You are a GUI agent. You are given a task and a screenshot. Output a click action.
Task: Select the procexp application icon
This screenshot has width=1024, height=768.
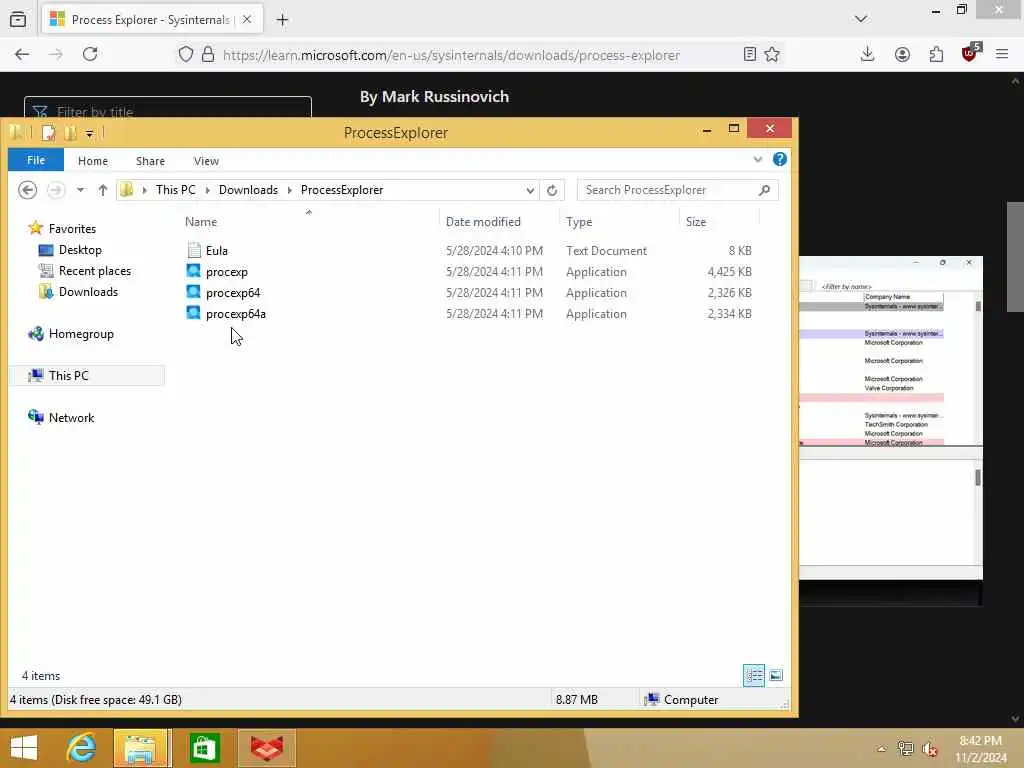click(x=193, y=271)
